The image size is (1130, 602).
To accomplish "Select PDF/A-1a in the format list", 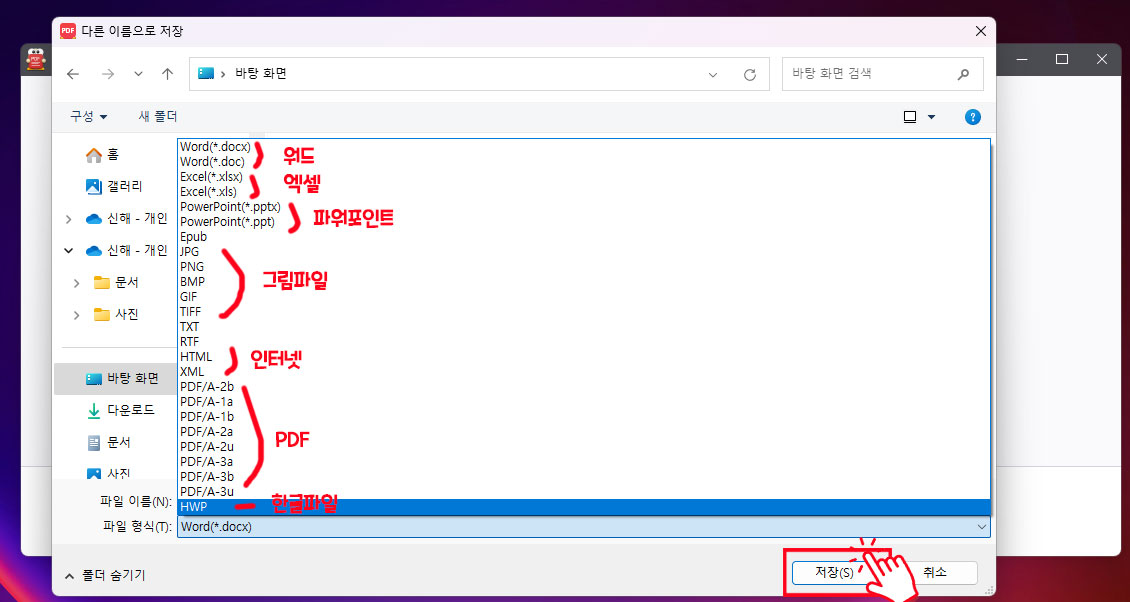I will pyautogui.click(x=584, y=402).
